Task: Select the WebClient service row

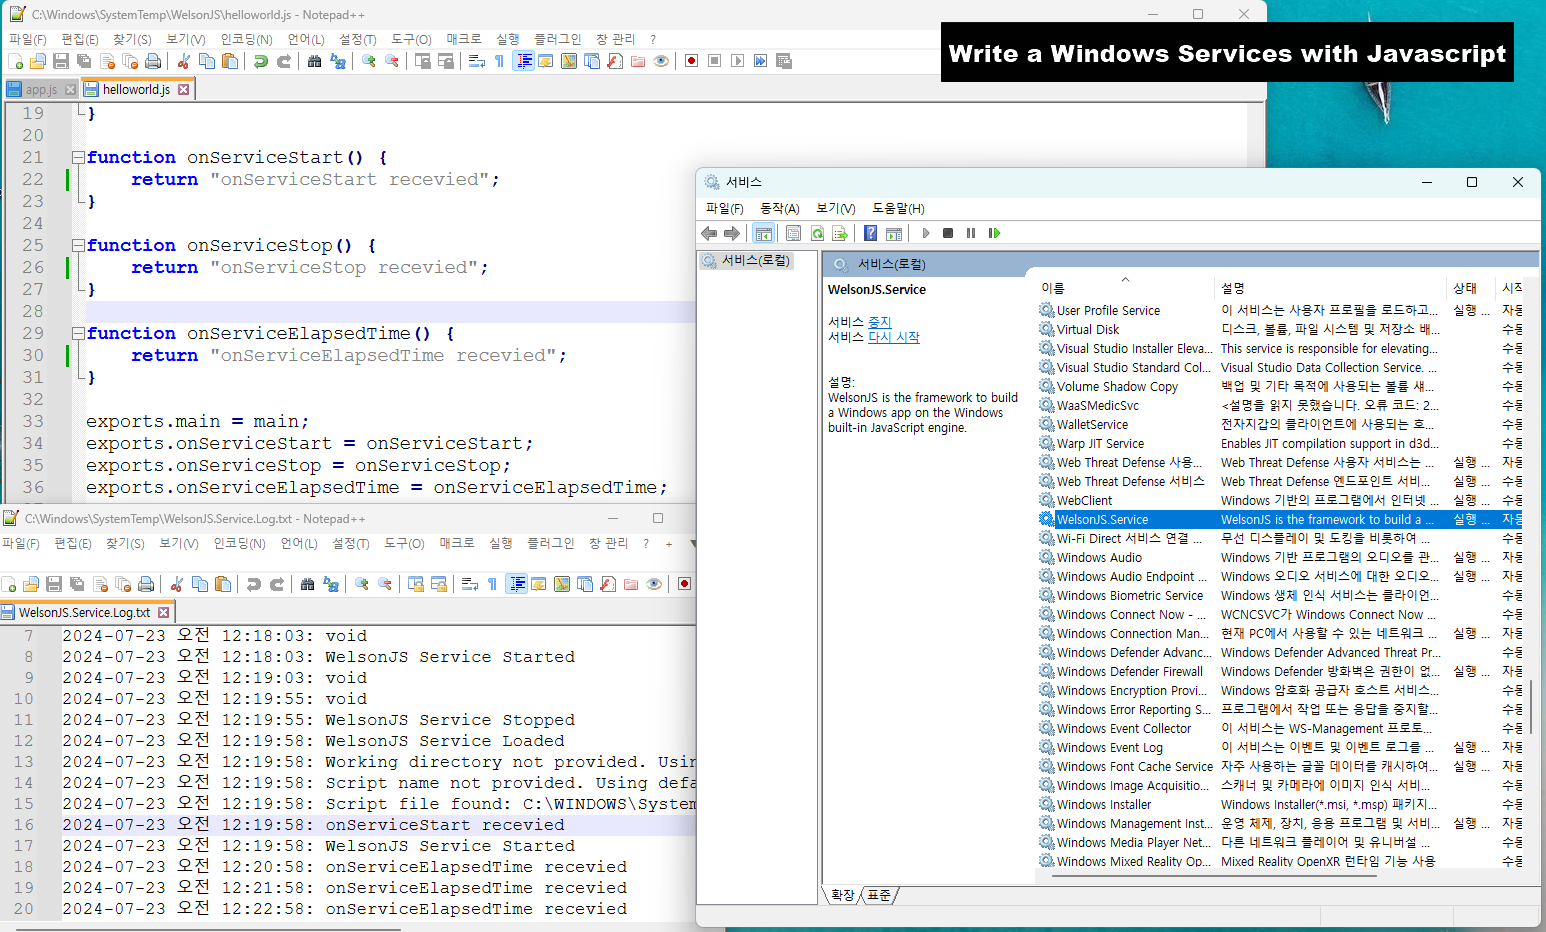Action: (x=1085, y=500)
